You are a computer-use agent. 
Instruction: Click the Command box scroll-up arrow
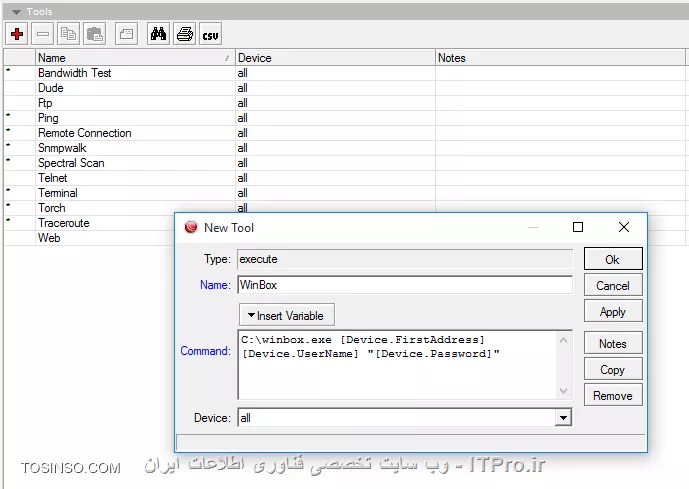click(x=564, y=340)
